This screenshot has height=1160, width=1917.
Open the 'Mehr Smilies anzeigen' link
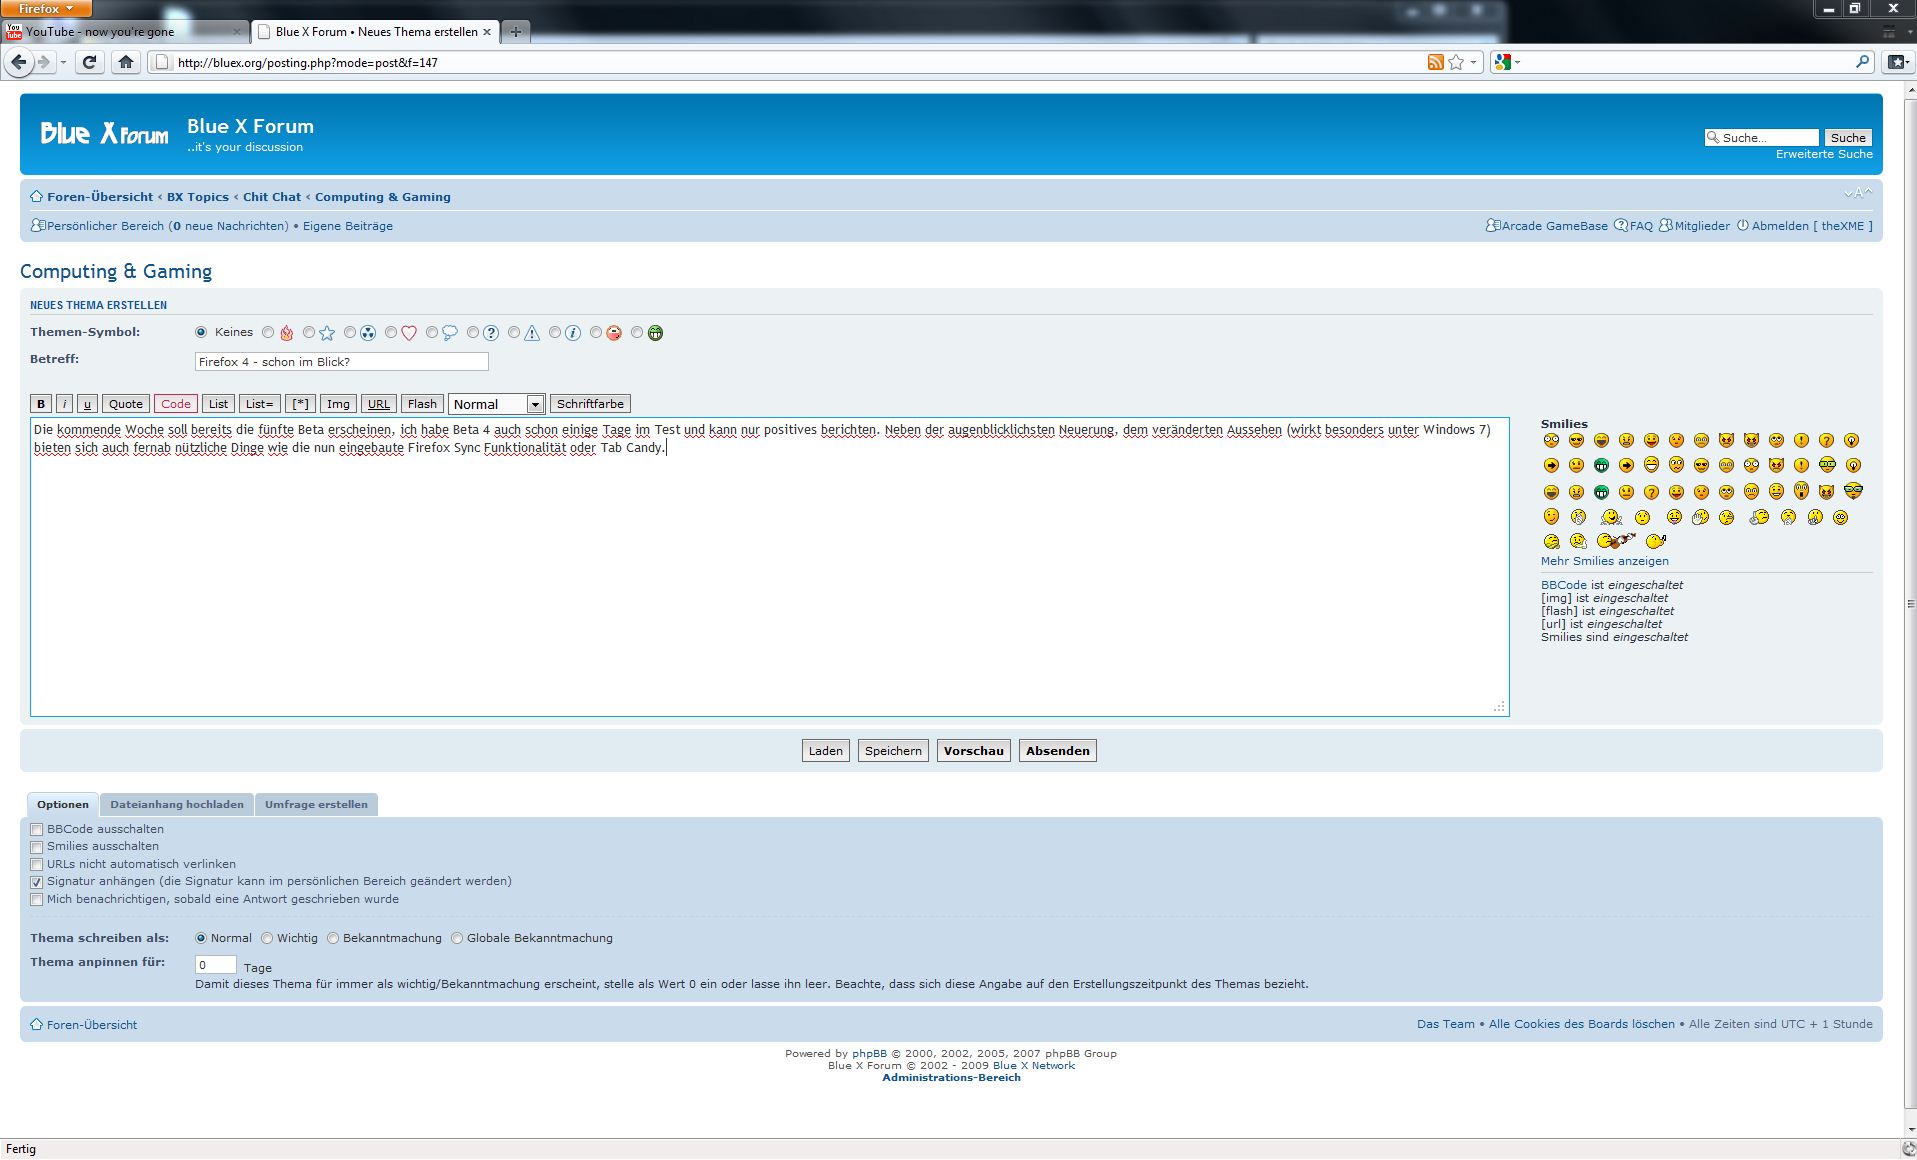tap(1604, 561)
